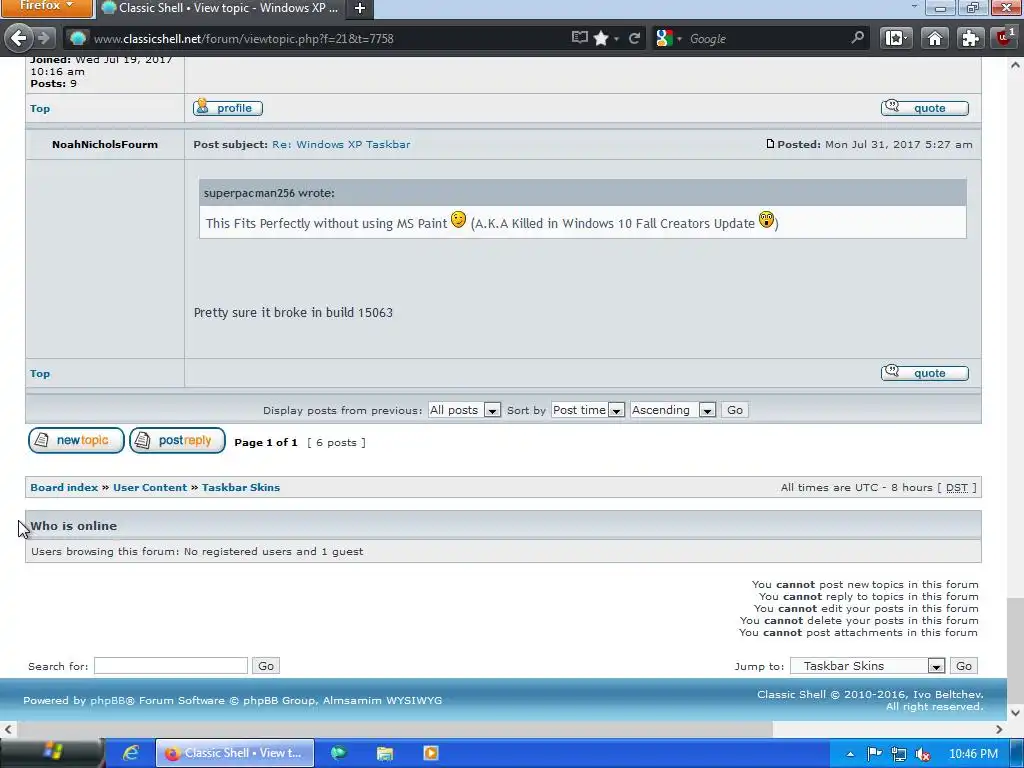The height and width of the screenshot is (768, 1024).
Task: Open the add-ons puzzle piece icon
Action: click(x=970, y=38)
